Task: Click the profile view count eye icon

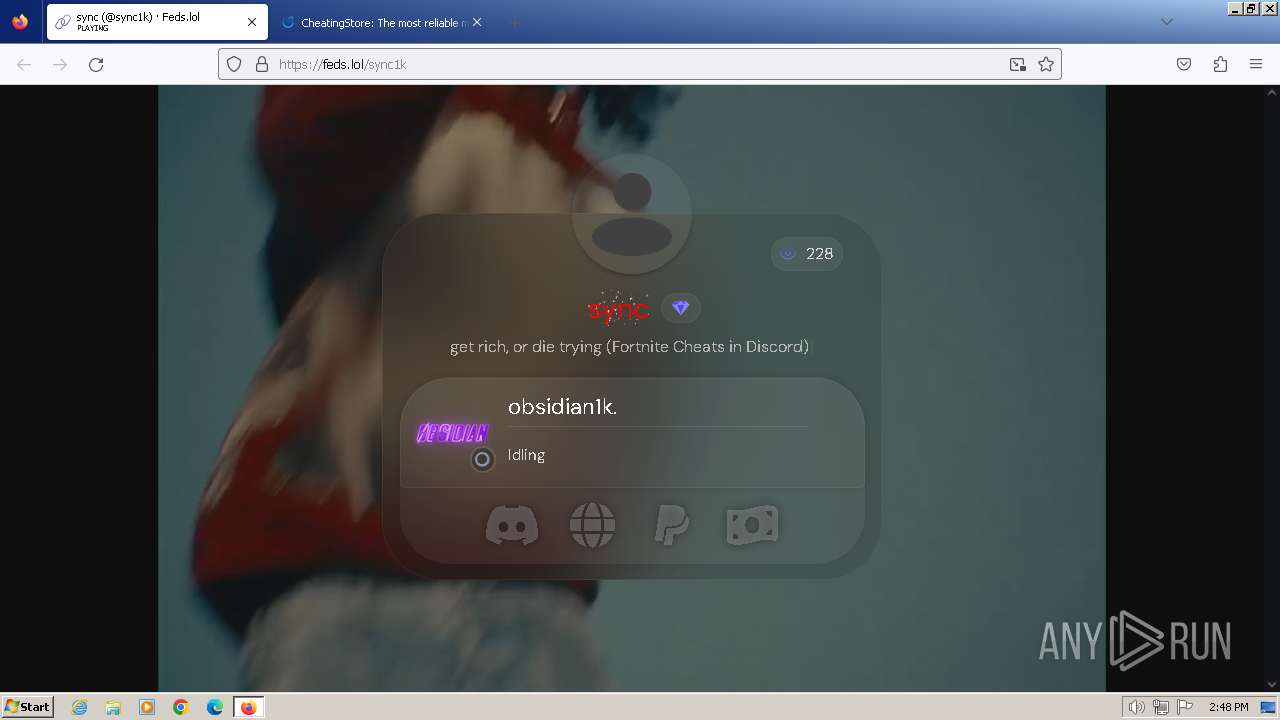Action: [788, 254]
